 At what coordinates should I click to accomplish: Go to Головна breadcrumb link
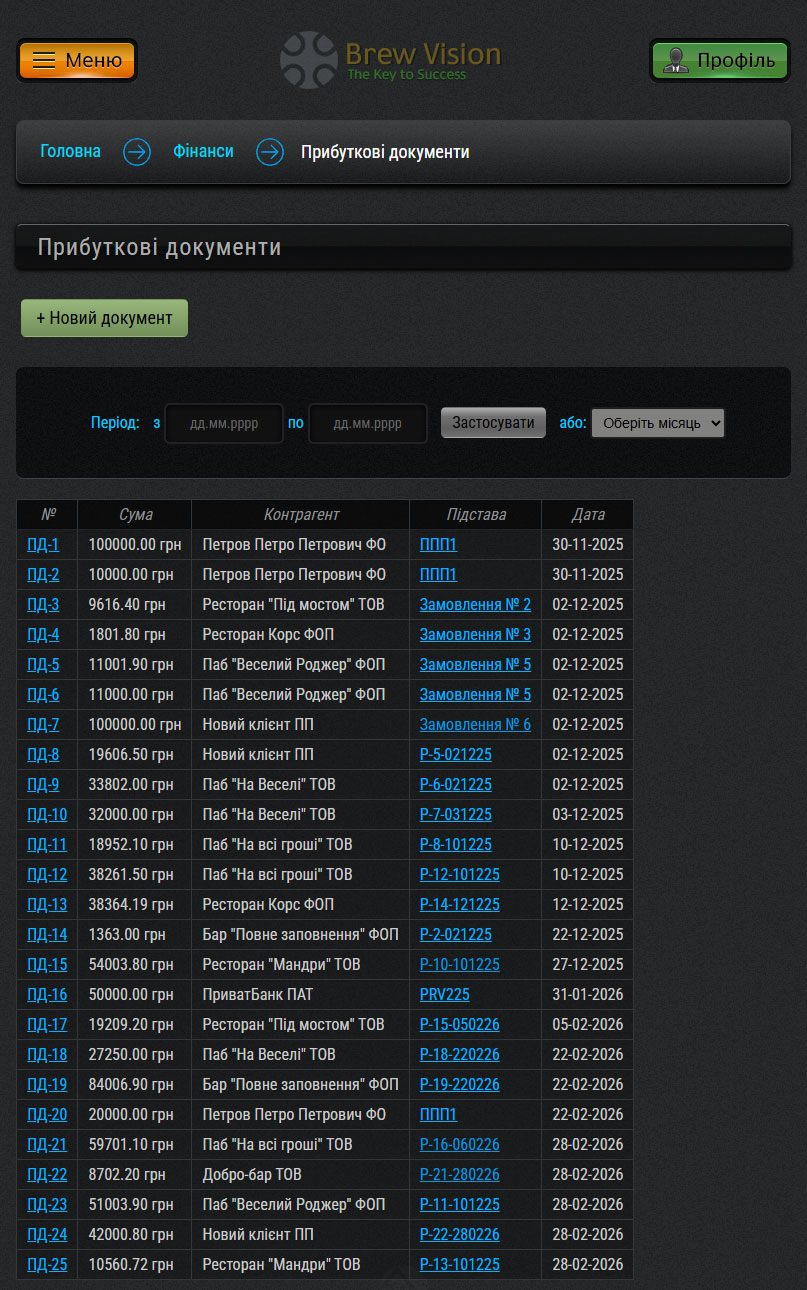point(70,152)
